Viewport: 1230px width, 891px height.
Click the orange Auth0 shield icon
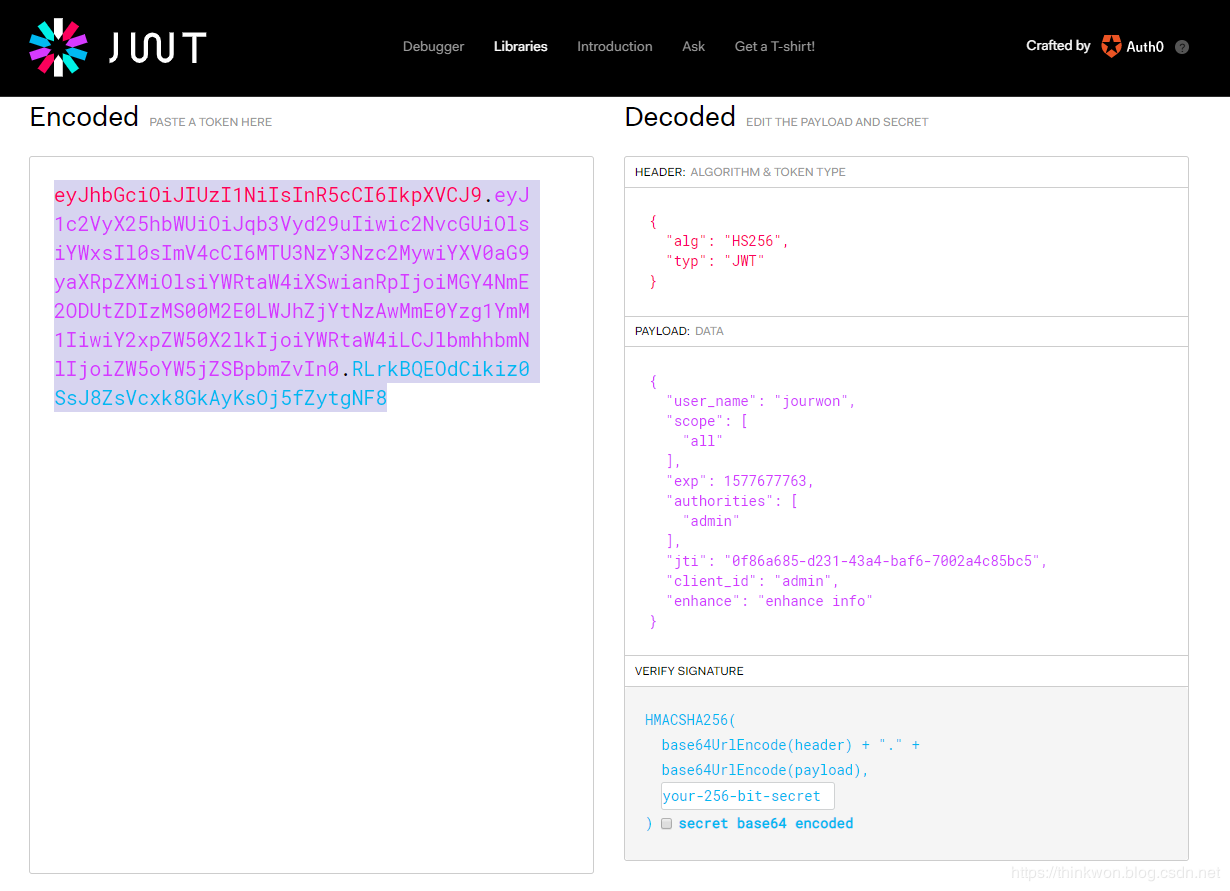click(x=1111, y=46)
